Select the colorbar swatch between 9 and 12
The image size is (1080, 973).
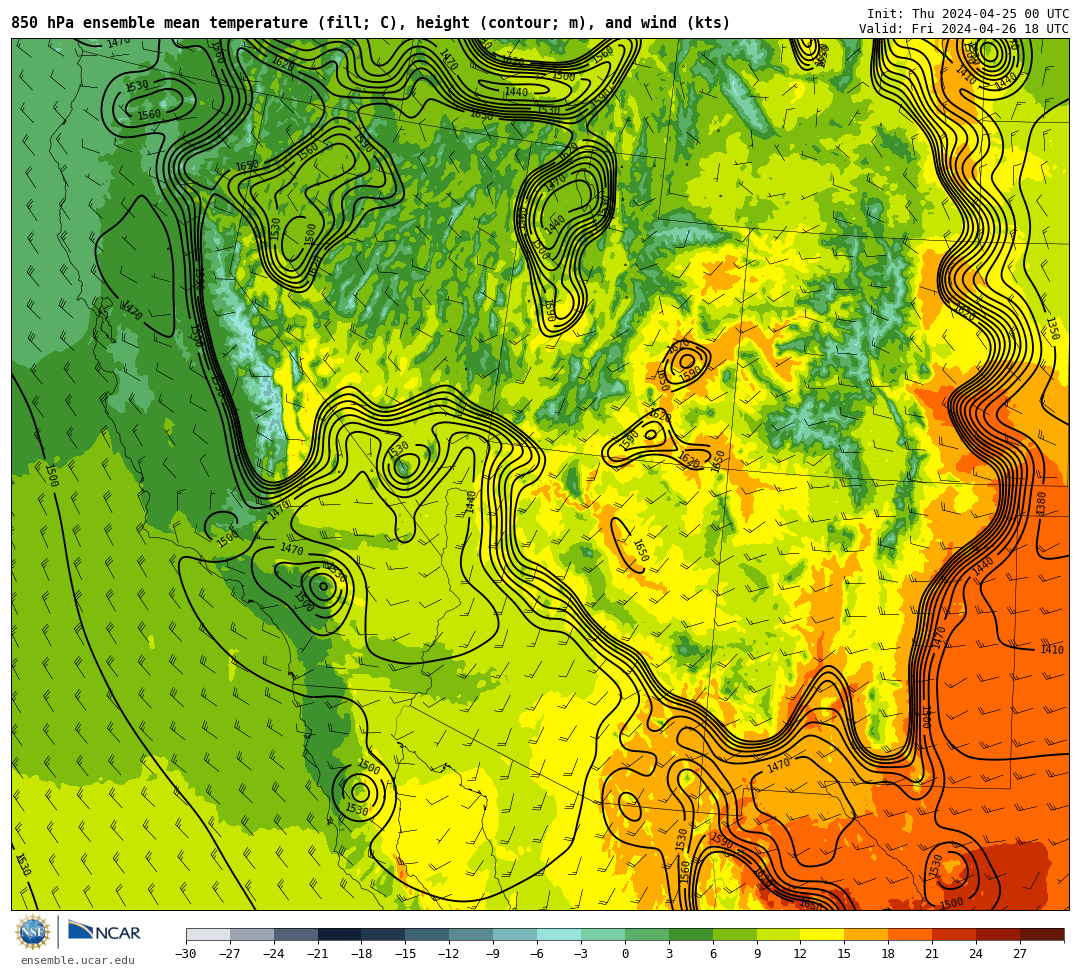[x=779, y=934]
